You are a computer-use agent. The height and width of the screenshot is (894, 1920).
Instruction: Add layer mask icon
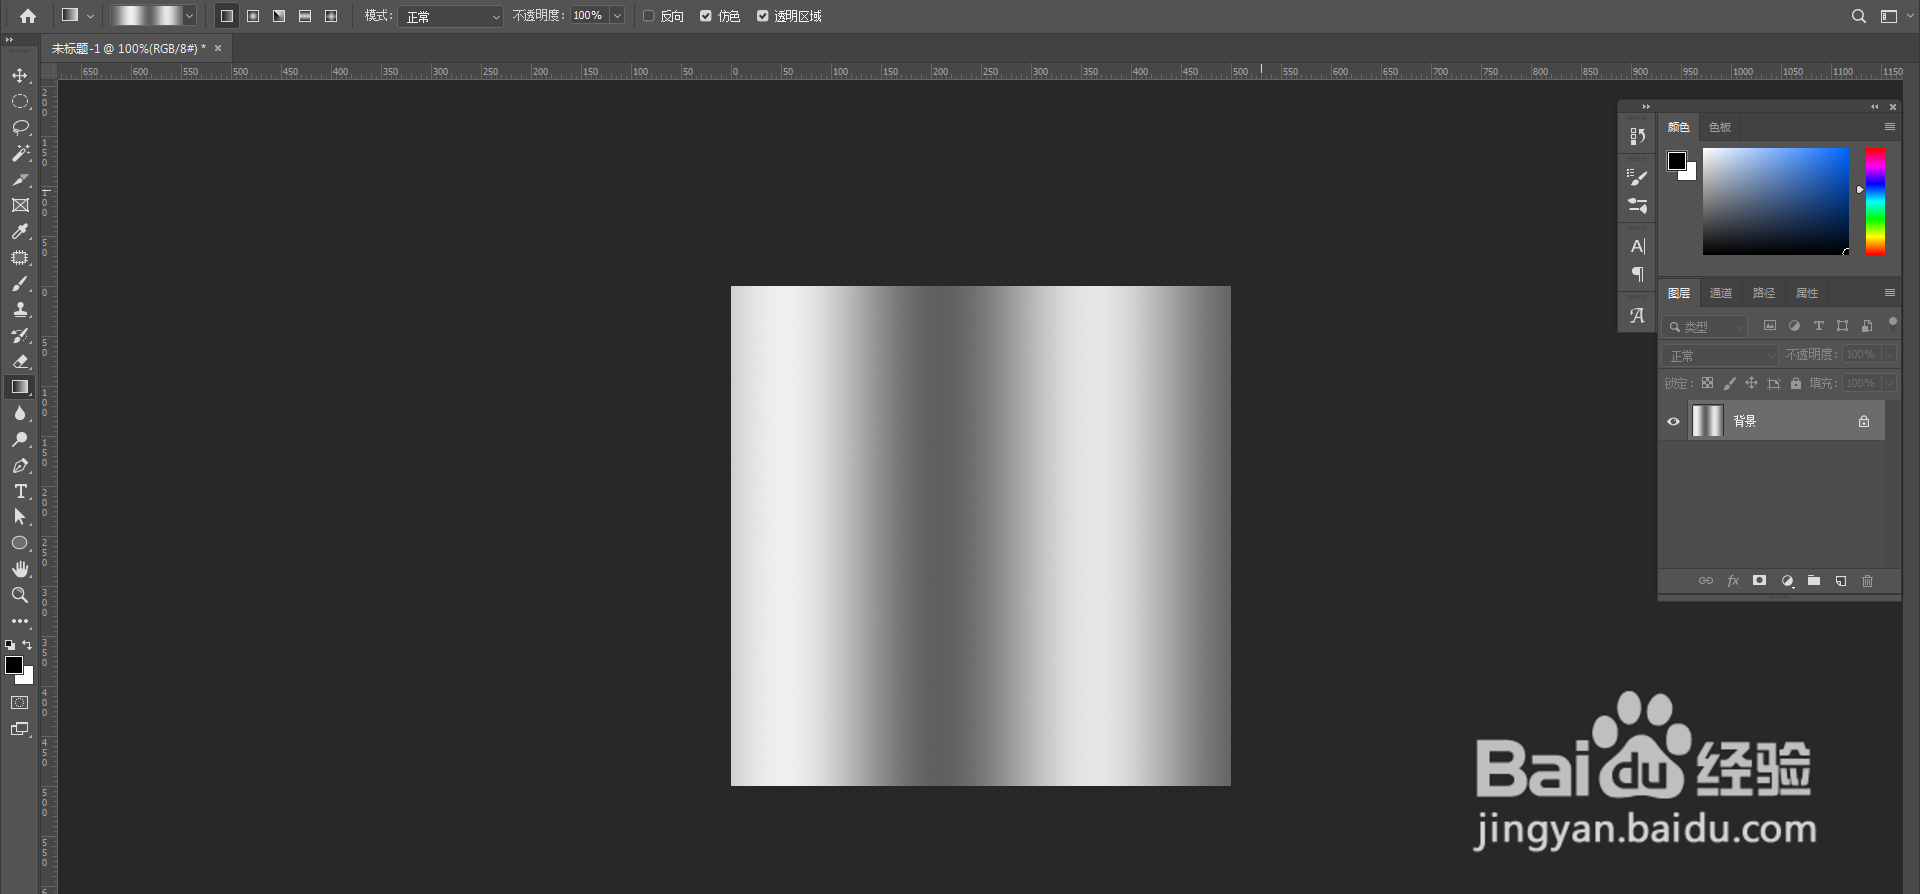tap(1760, 581)
